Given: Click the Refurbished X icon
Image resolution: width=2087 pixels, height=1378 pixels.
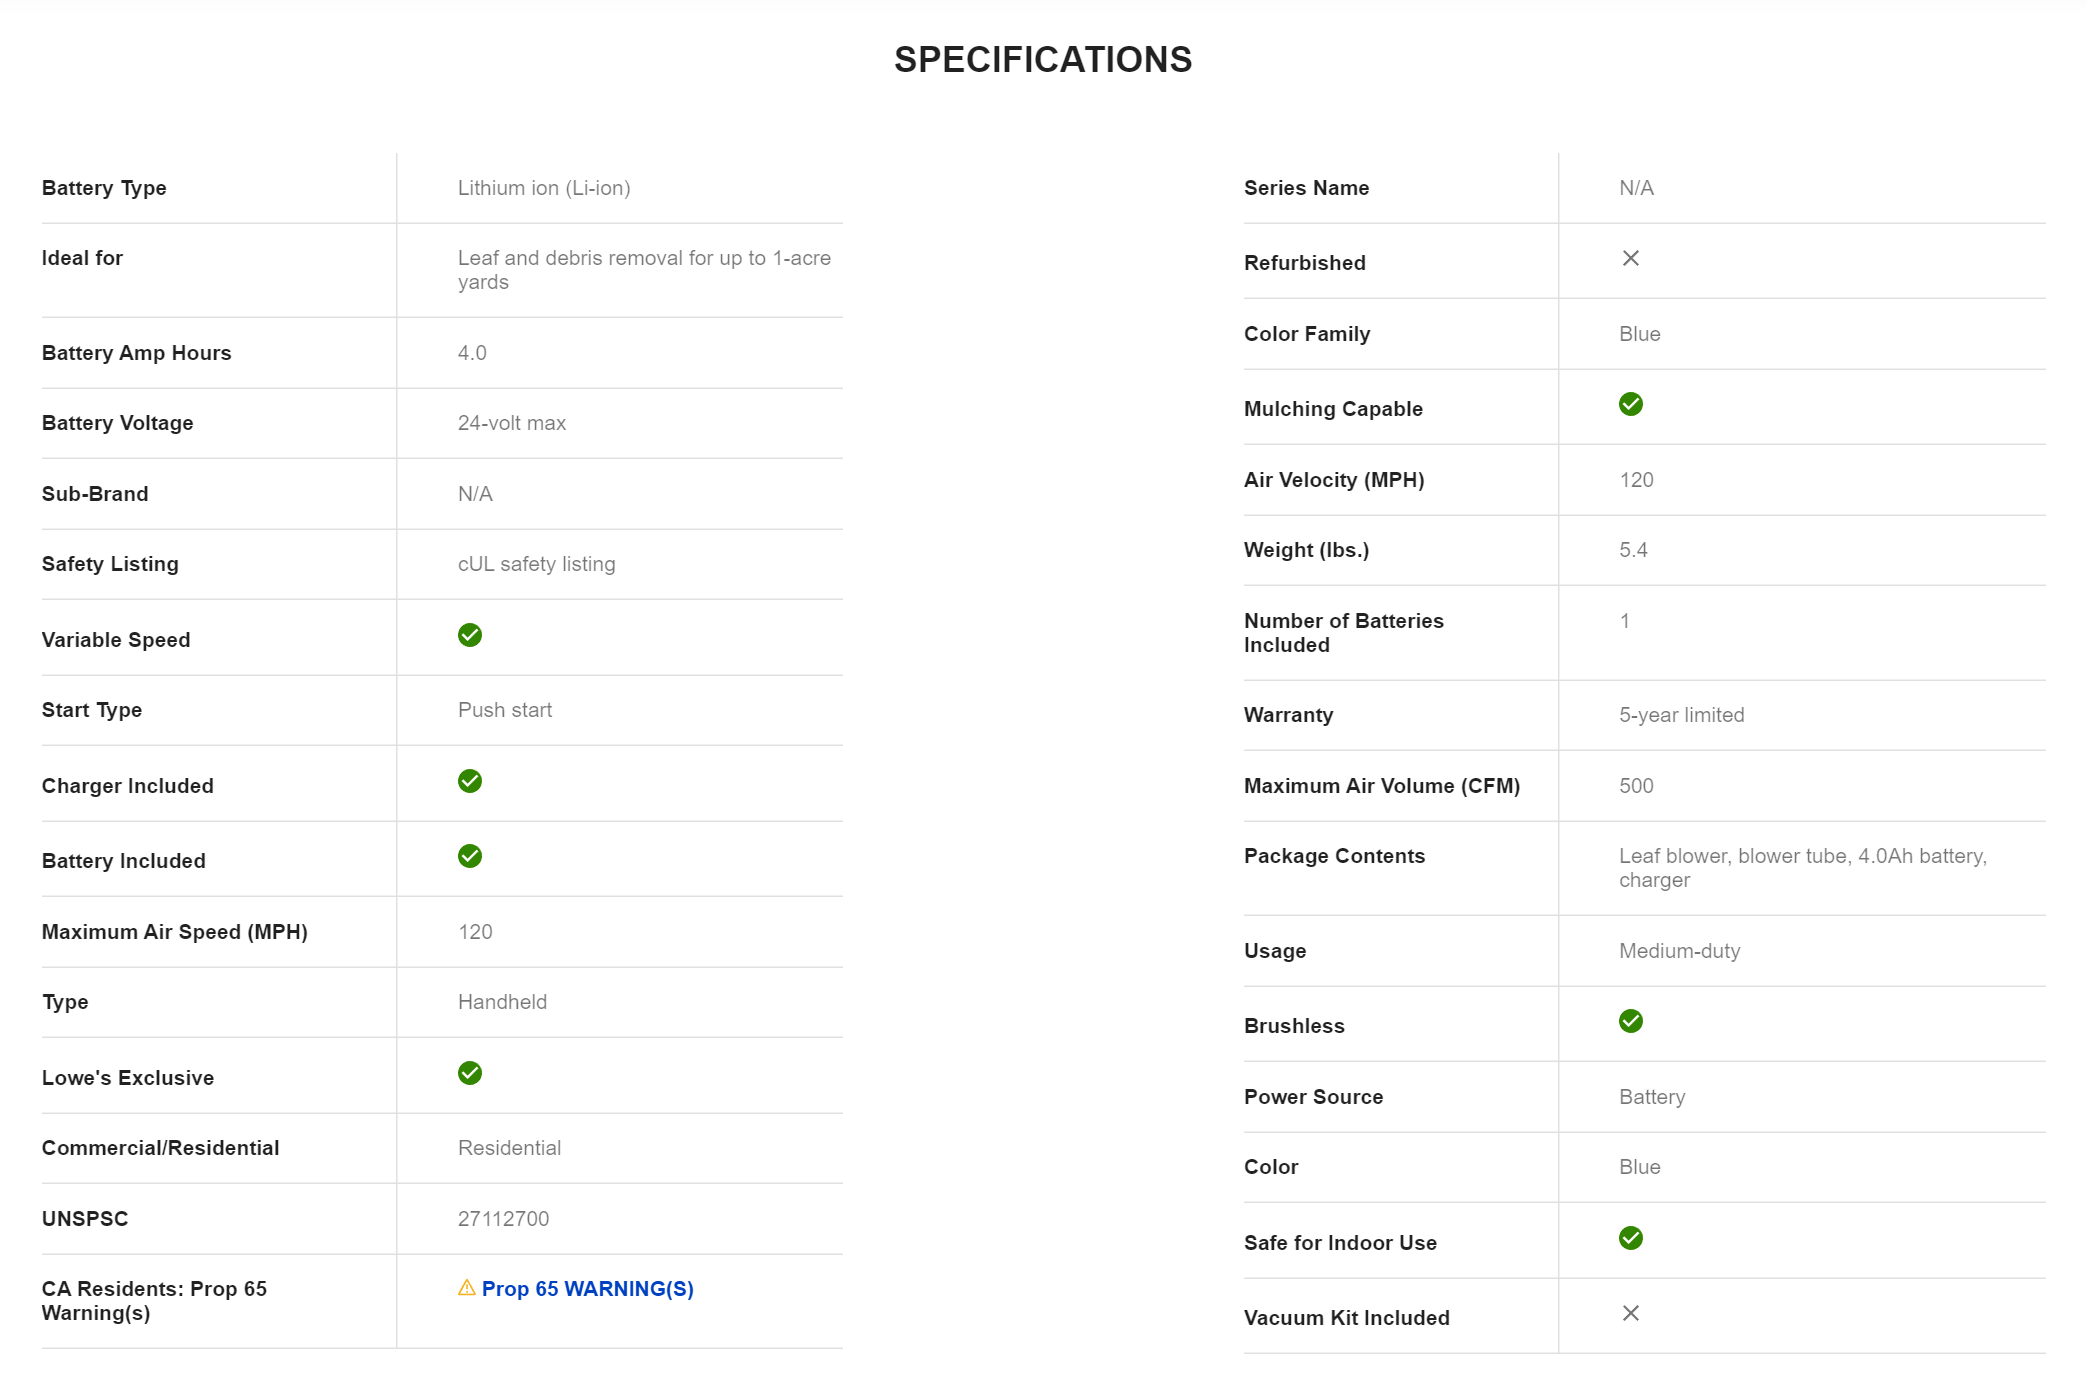Looking at the screenshot, I should pos(1631,259).
